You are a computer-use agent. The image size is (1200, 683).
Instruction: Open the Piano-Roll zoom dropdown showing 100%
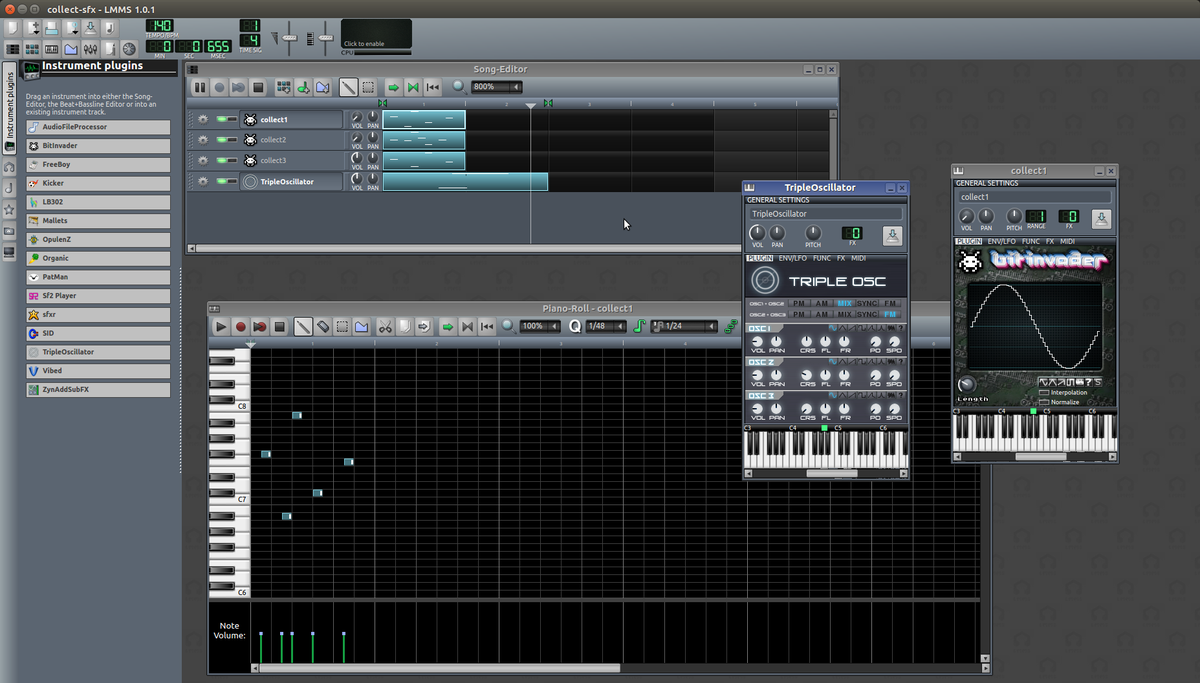click(x=540, y=326)
